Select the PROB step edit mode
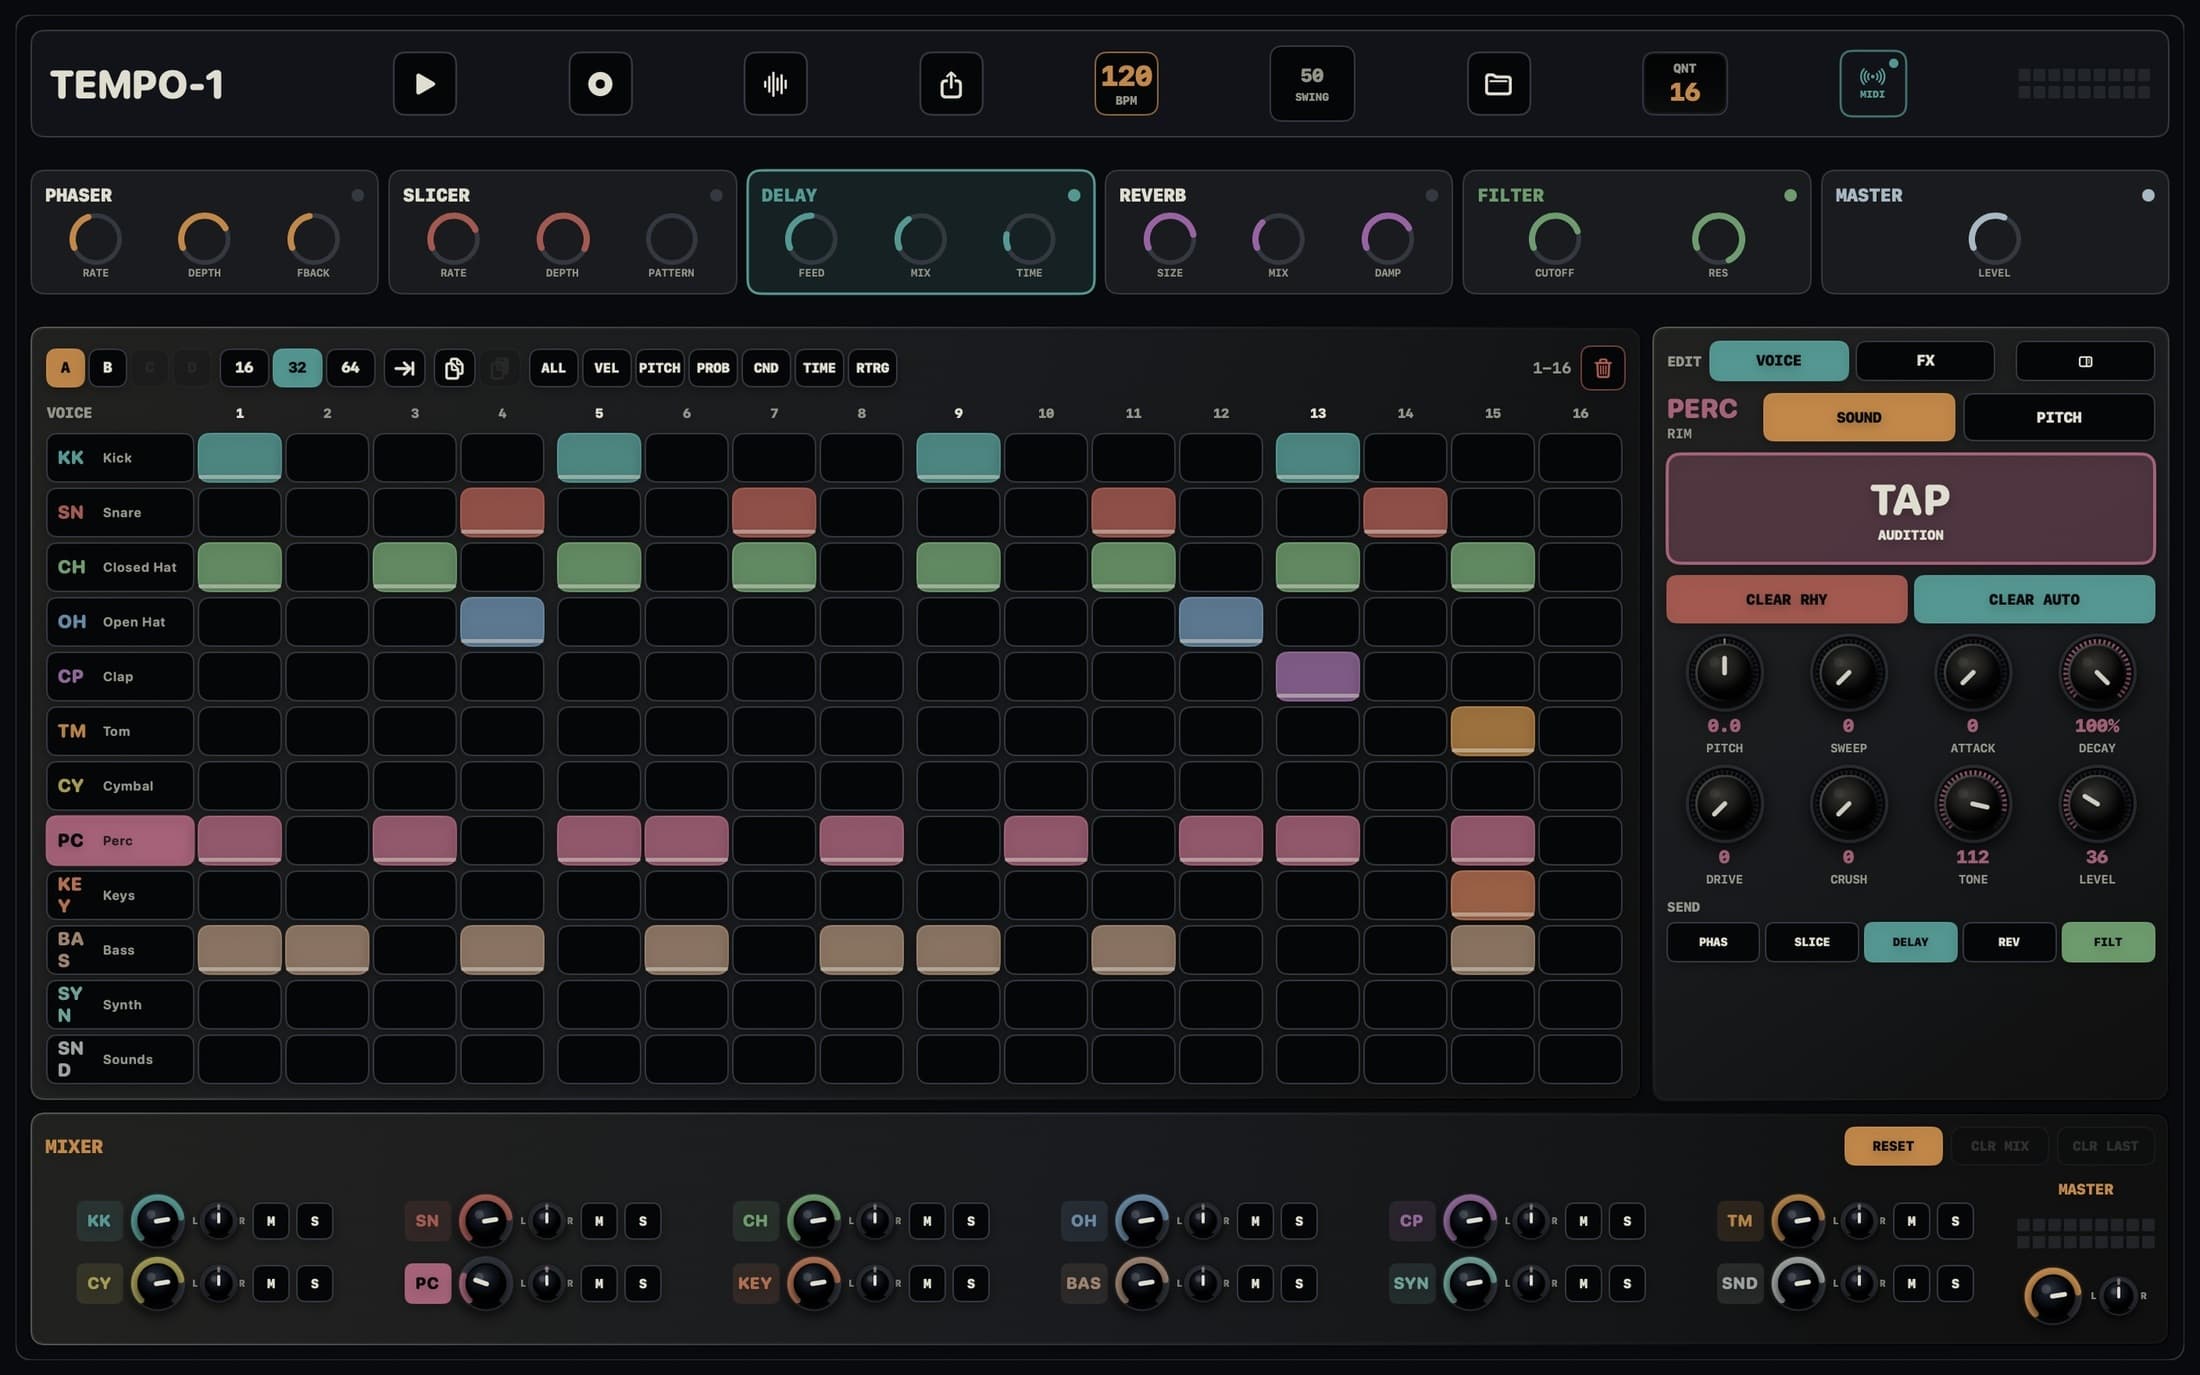2200x1375 pixels. click(x=713, y=368)
